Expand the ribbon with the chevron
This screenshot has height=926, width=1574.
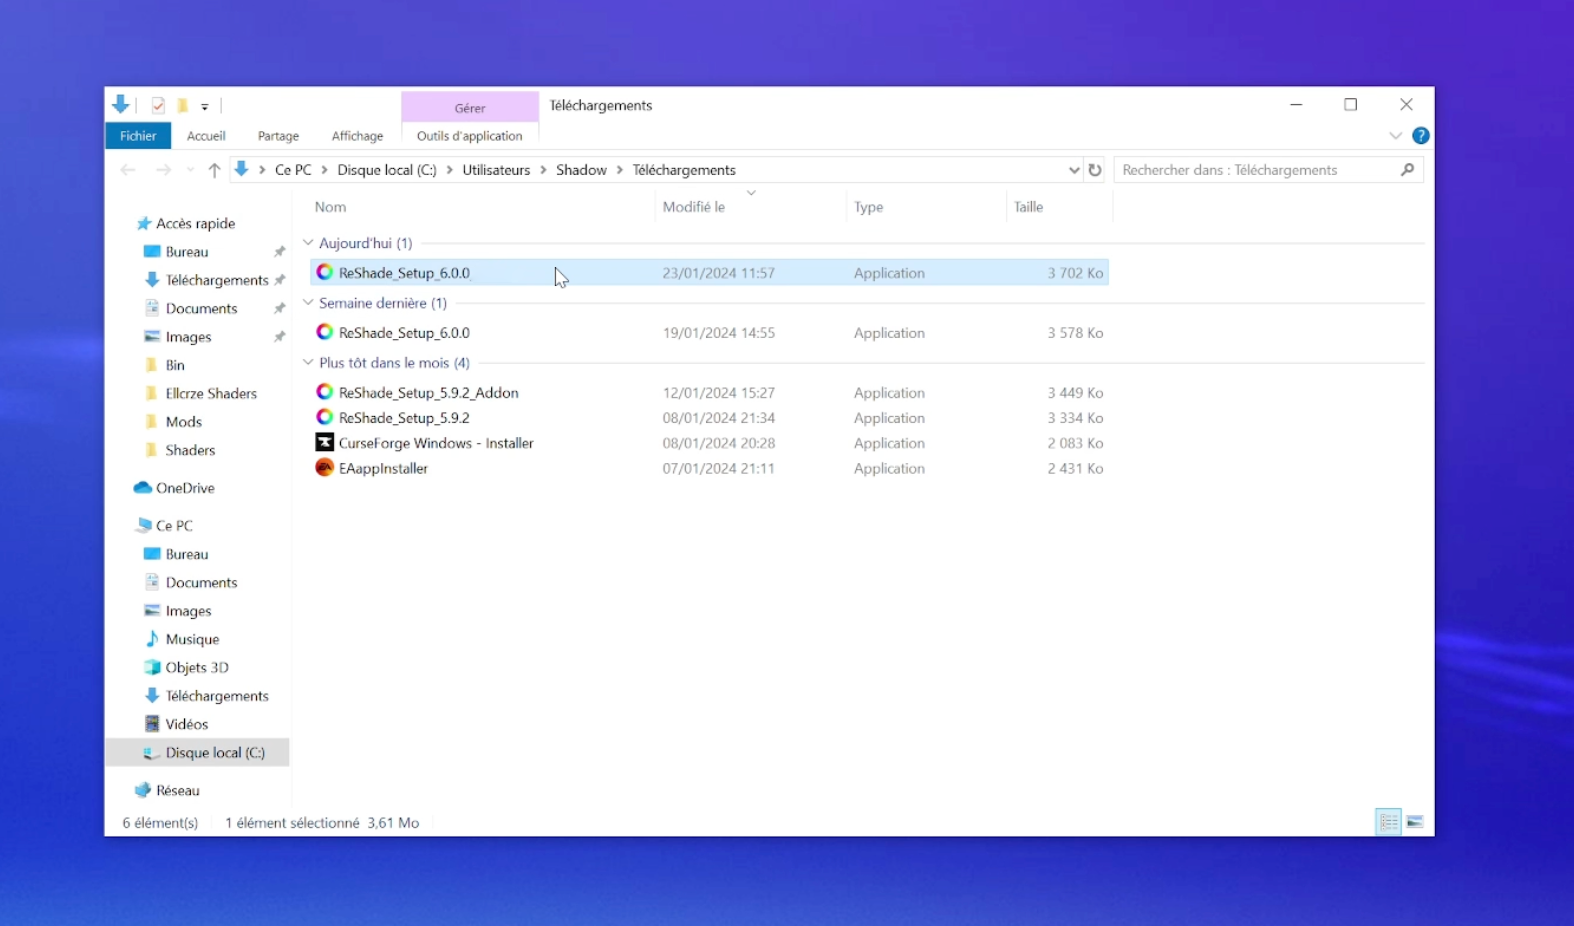[x=1395, y=136]
